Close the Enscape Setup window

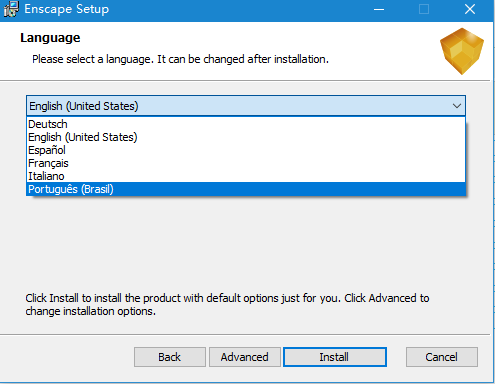(x=470, y=9)
